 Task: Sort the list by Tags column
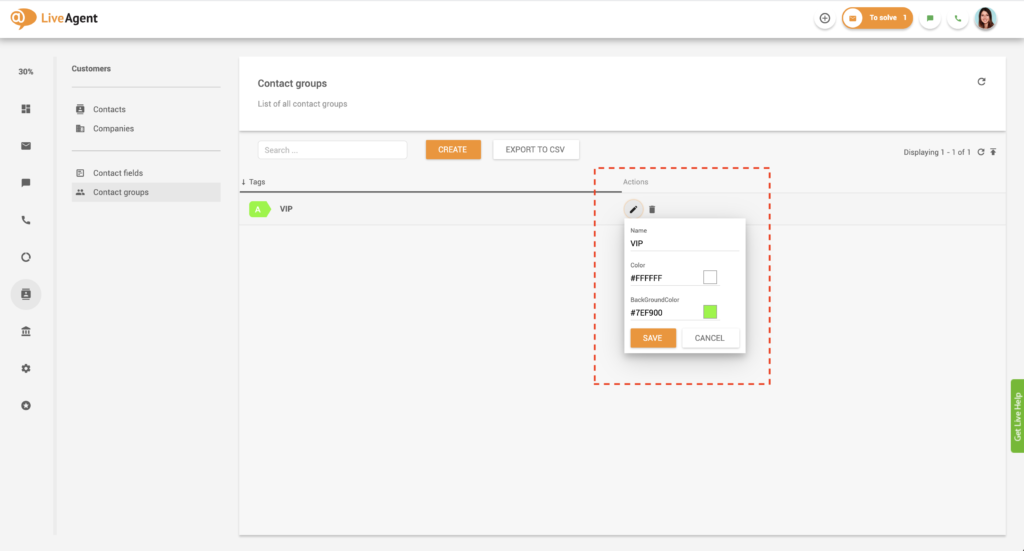click(x=257, y=182)
